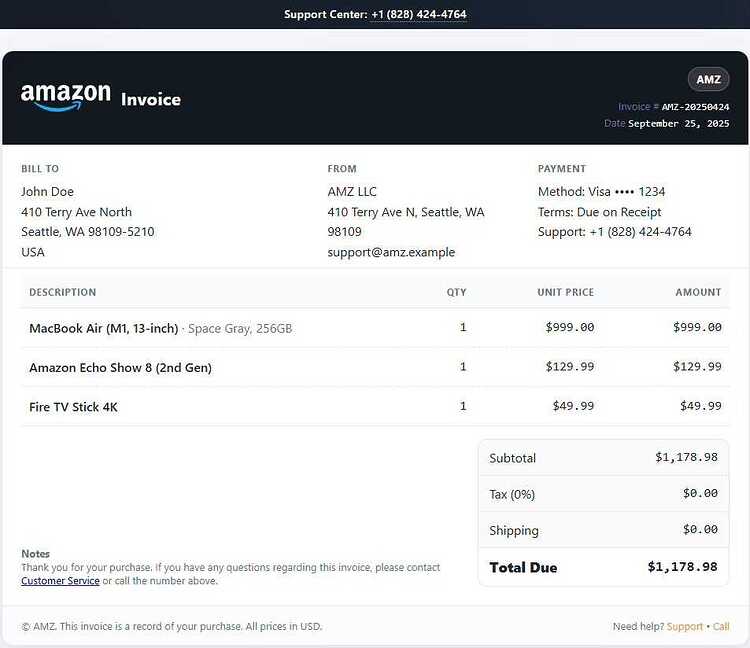Screen dimensions: 750x648
Task: Select the invoice number AMZ-20250424
Action: 695,107
